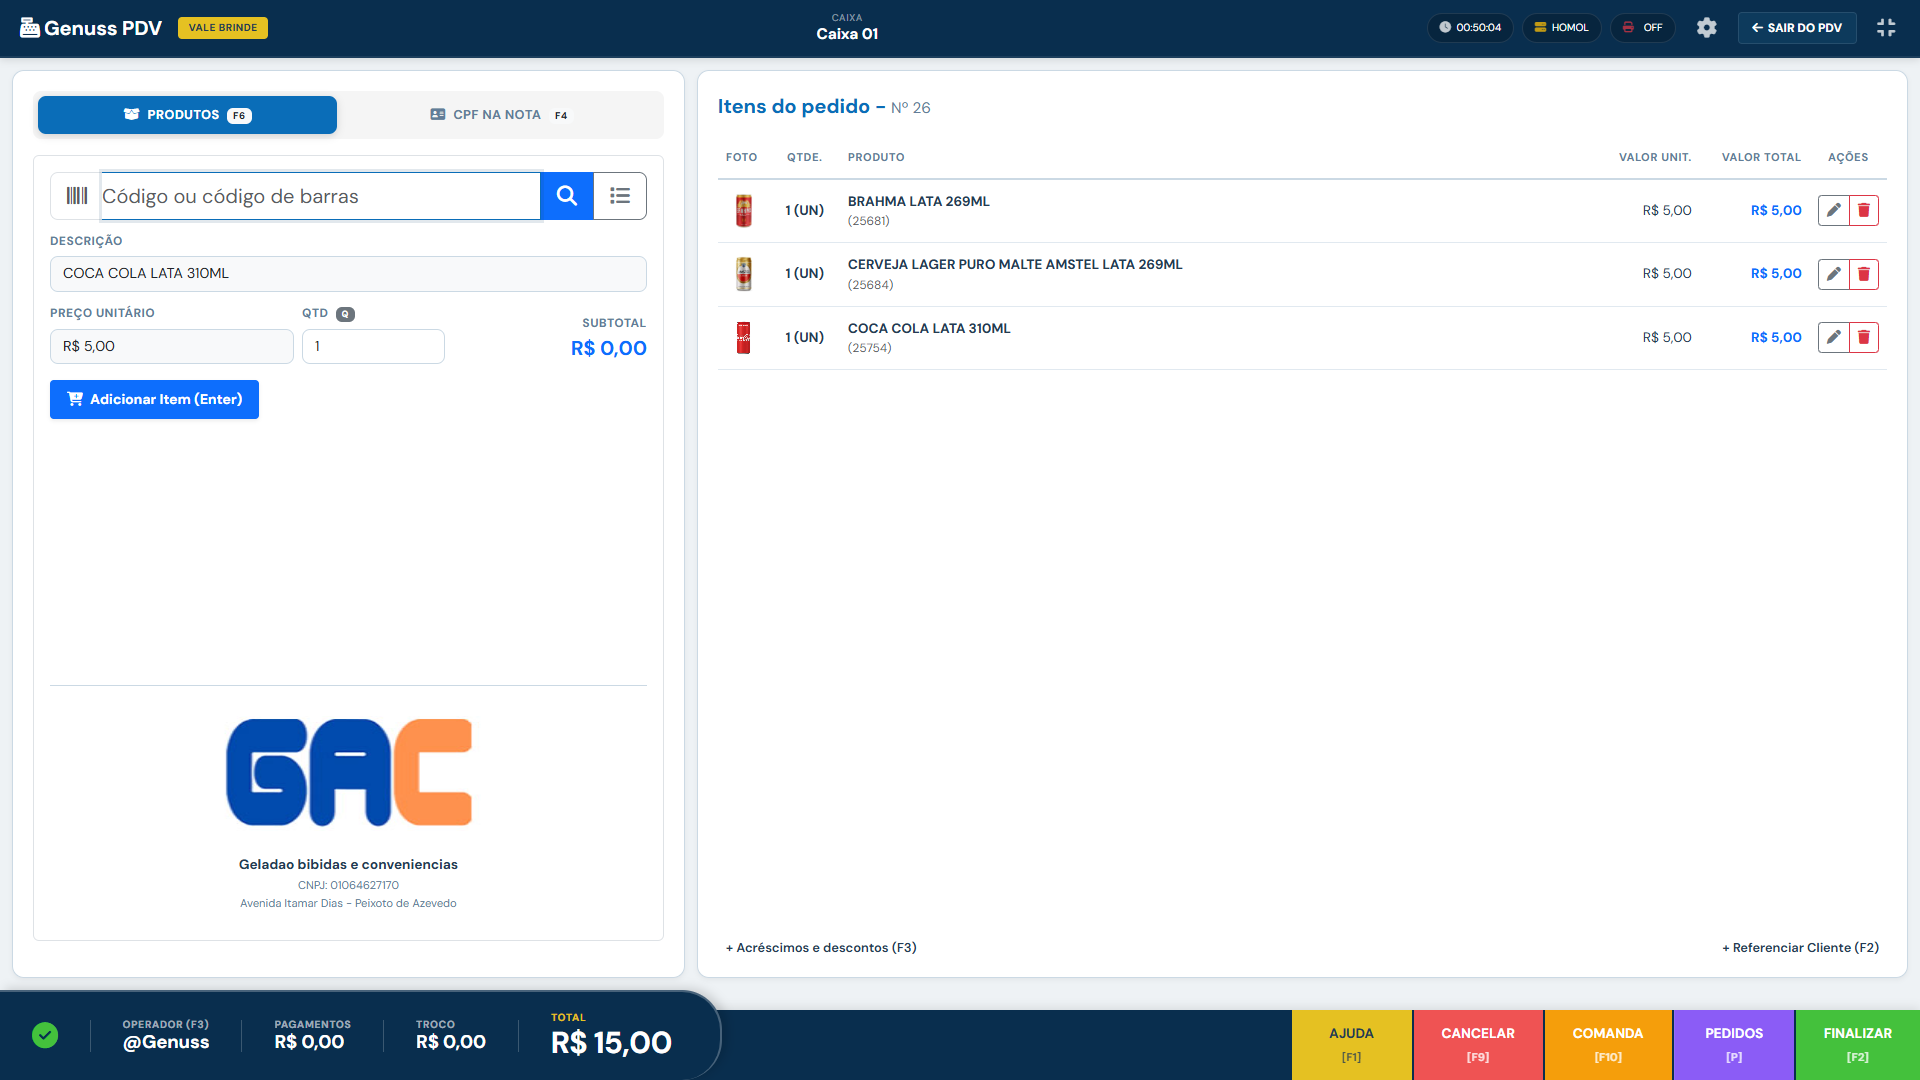Click FINALIZAR [F2] button

pos(1858,1044)
